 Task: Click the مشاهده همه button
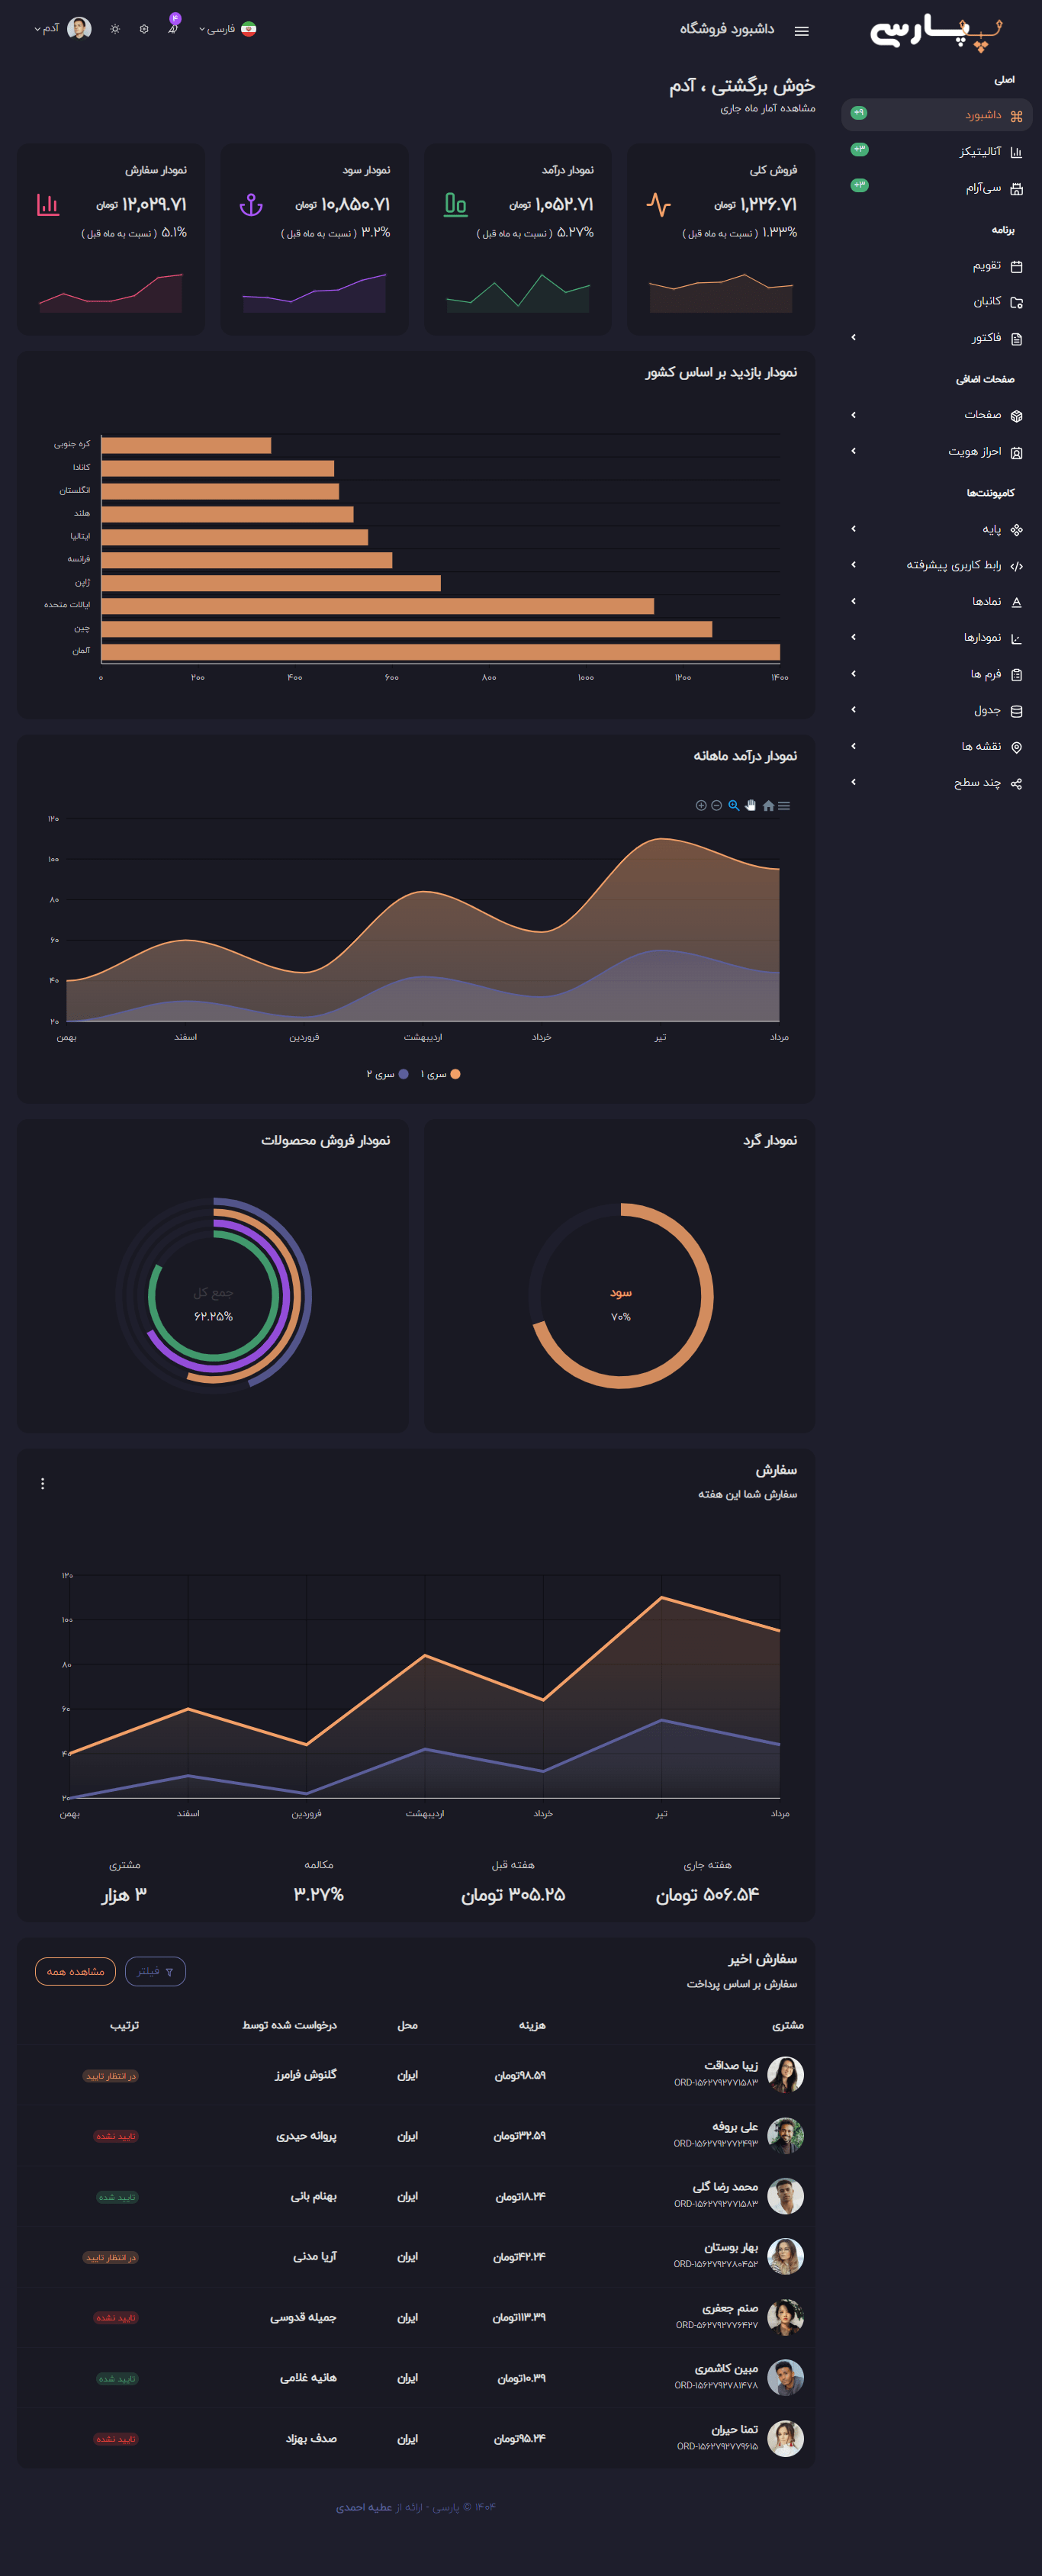coord(75,1971)
